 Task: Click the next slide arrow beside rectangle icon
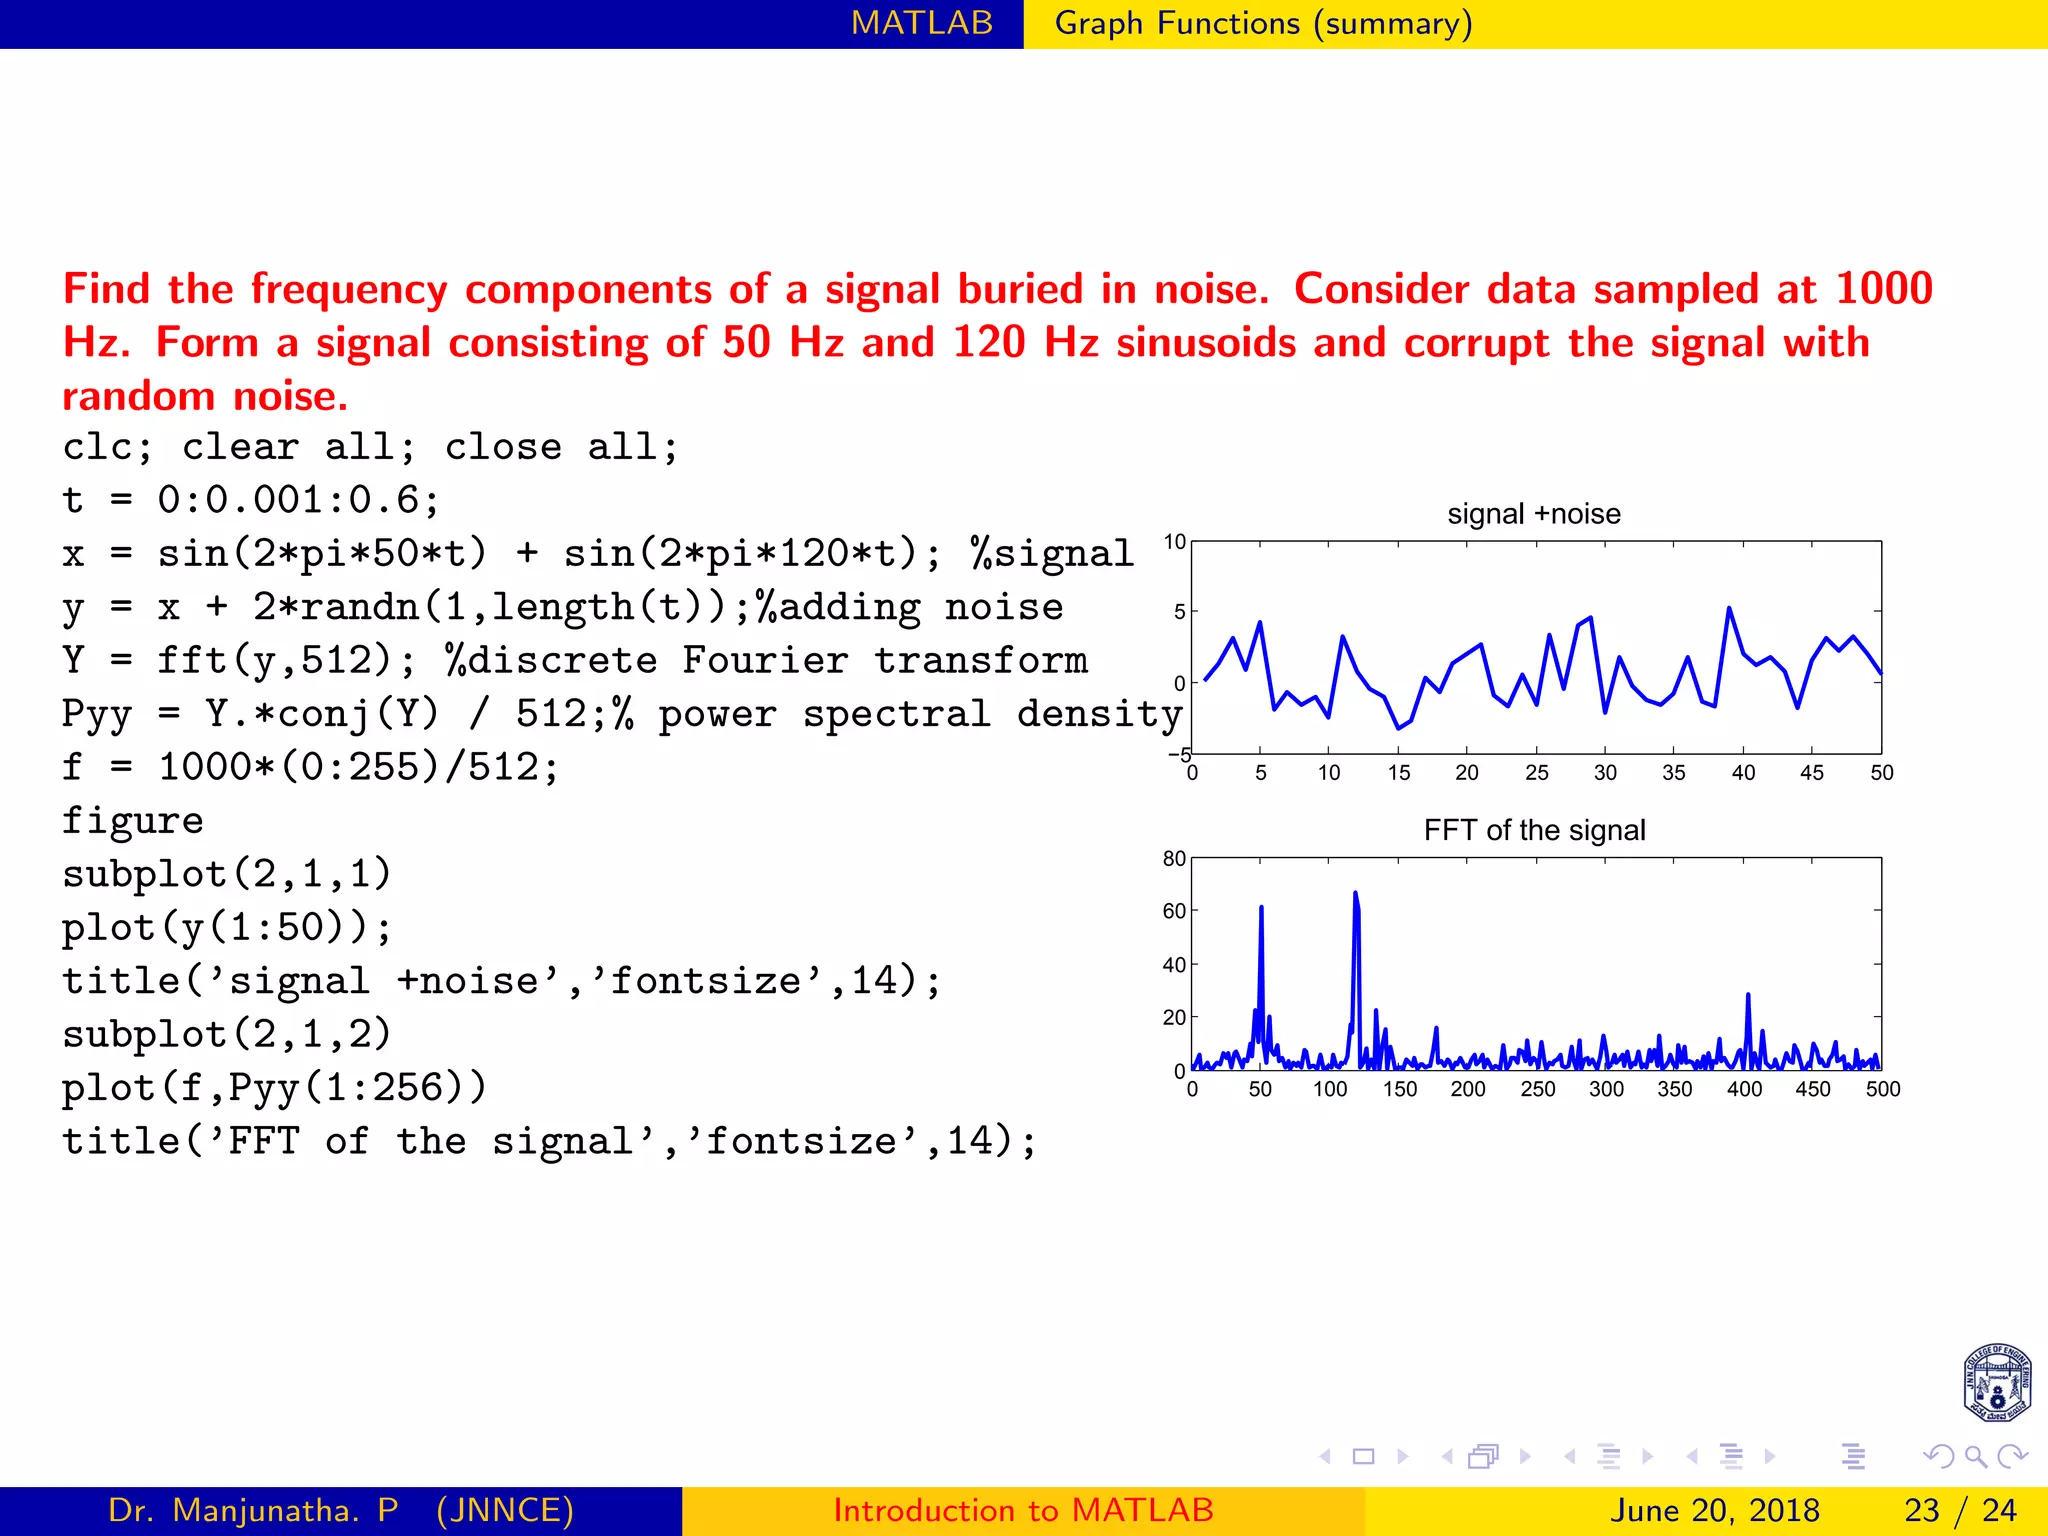(x=1402, y=1457)
